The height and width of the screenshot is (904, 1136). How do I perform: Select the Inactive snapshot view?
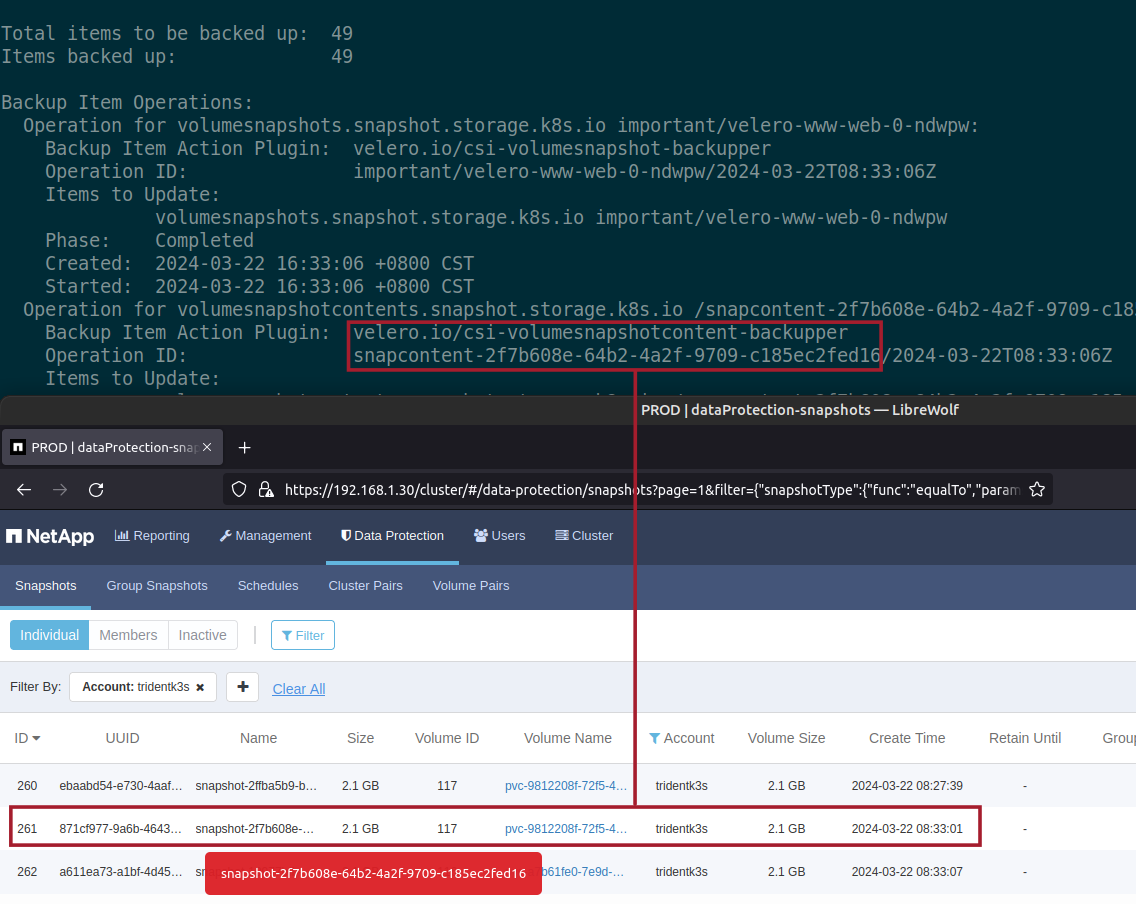[203, 635]
